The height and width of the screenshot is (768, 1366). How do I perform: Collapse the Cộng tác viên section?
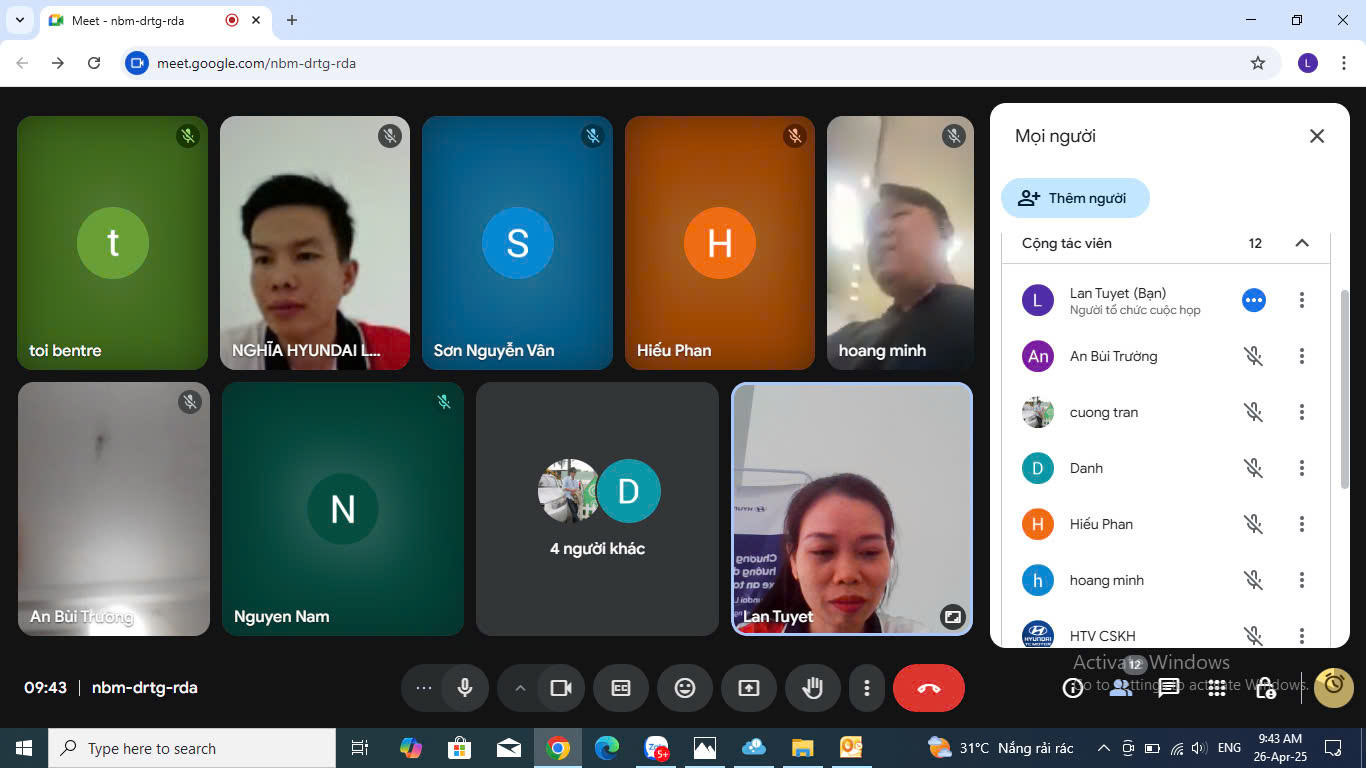click(x=1301, y=243)
